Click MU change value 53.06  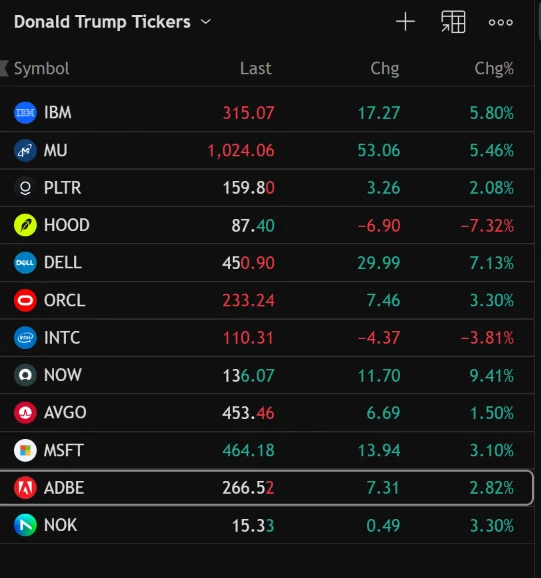pos(379,151)
